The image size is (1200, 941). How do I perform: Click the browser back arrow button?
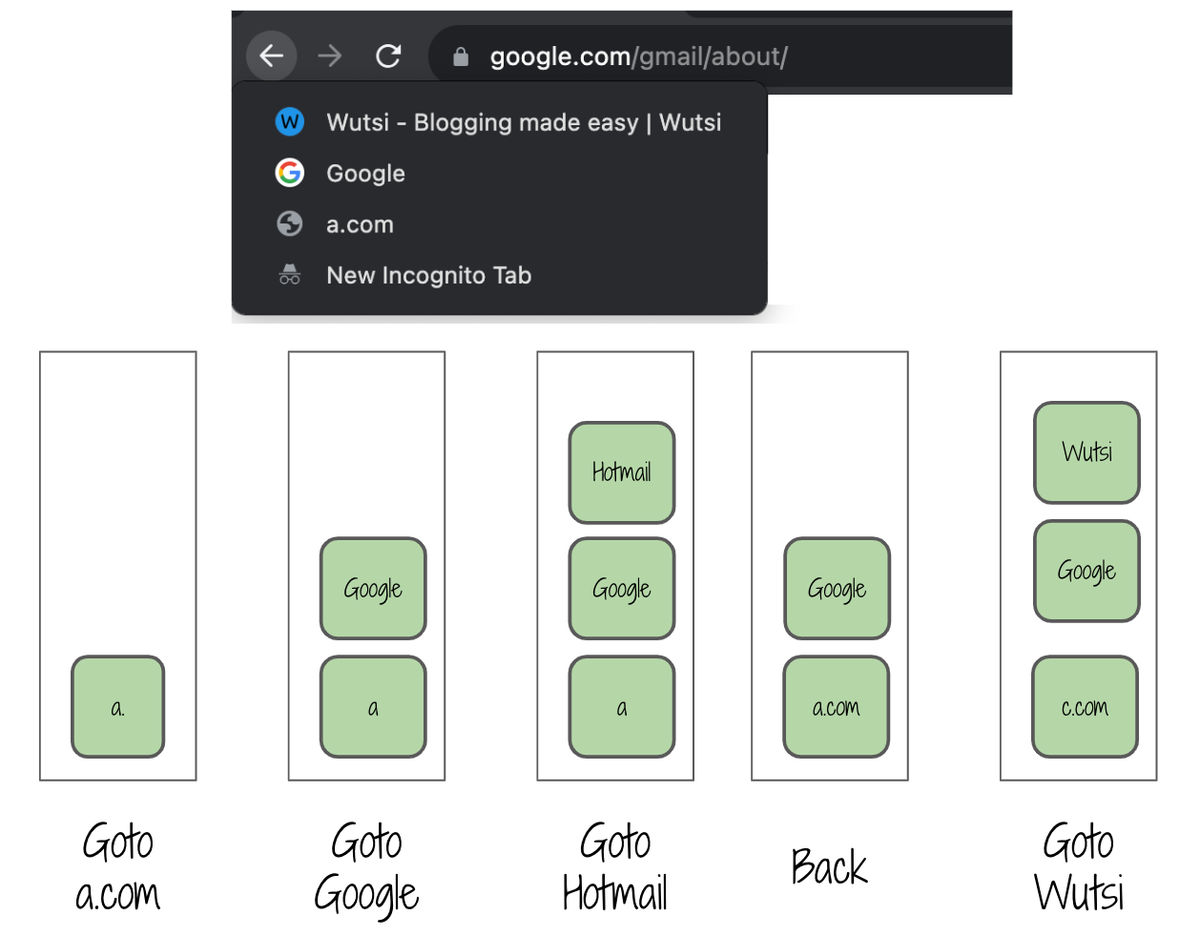tap(271, 57)
